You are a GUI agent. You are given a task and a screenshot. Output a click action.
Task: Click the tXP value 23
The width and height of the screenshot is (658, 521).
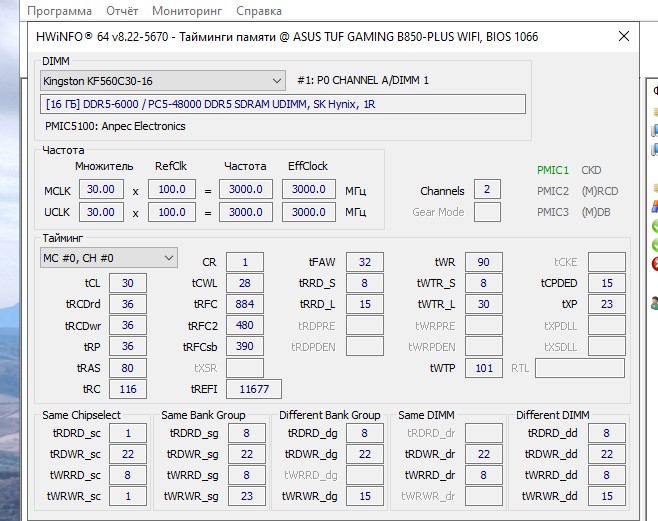(x=607, y=304)
